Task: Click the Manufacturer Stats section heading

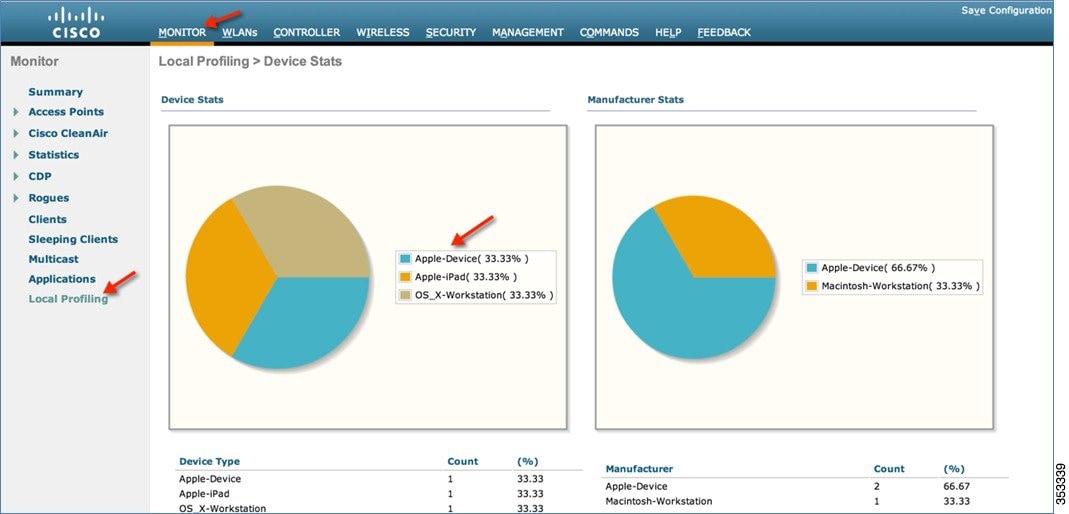Action: tap(635, 100)
